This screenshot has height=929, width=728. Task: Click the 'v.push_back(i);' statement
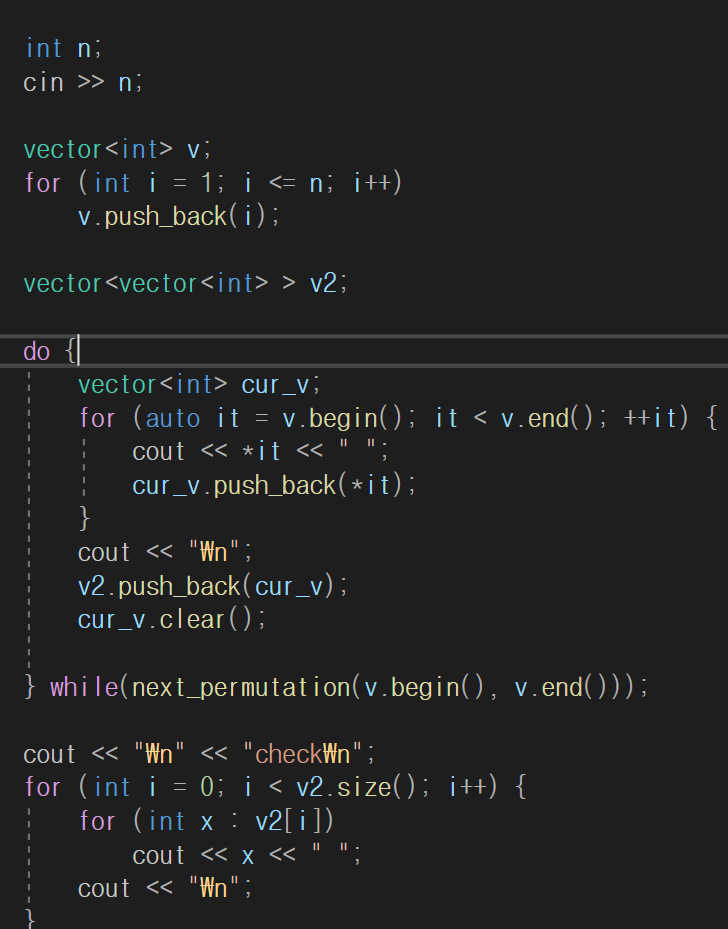point(179,217)
